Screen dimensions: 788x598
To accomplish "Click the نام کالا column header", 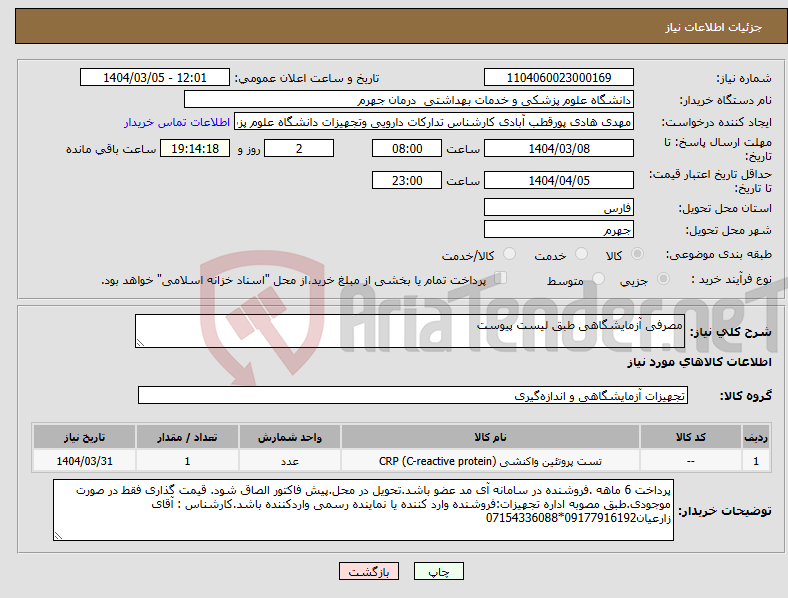I will click(x=490, y=437).
